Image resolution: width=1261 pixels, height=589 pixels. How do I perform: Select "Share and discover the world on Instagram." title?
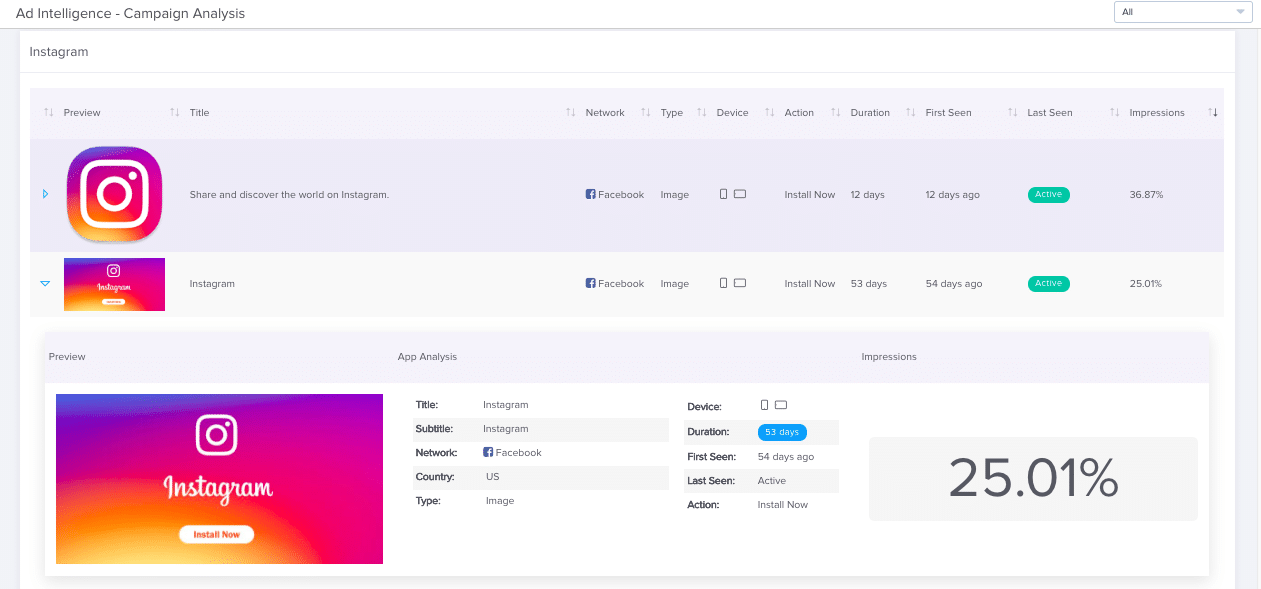click(x=289, y=195)
